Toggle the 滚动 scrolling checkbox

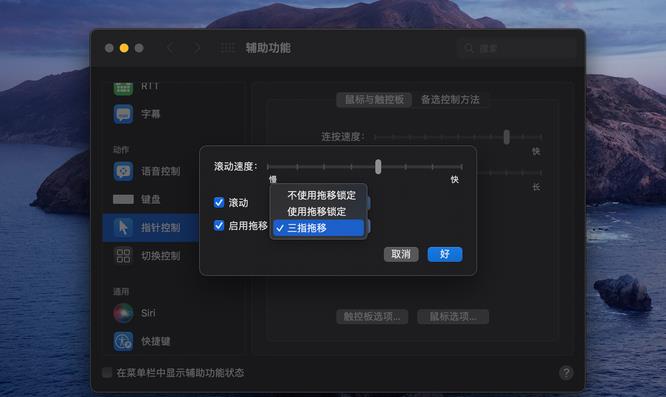pyautogui.click(x=219, y=203)
